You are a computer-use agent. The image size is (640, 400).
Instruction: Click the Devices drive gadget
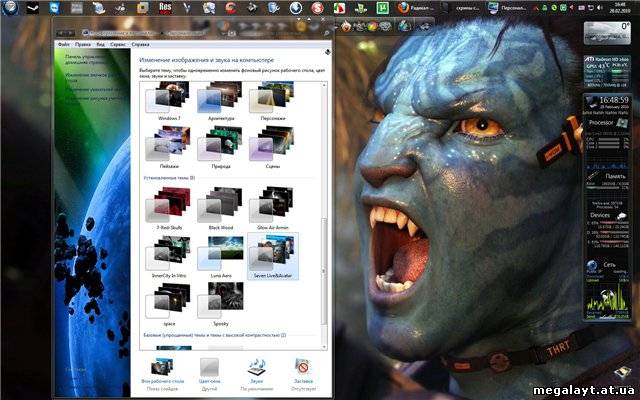coord(607,231)
